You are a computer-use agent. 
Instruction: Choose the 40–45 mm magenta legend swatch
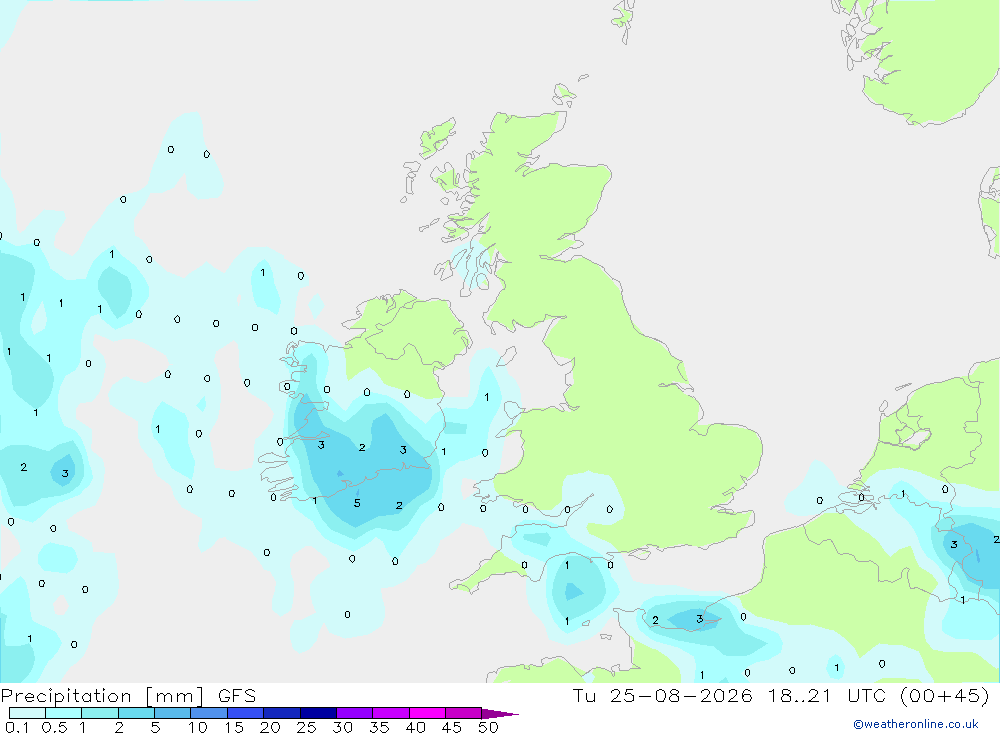(x=427, y=713)
